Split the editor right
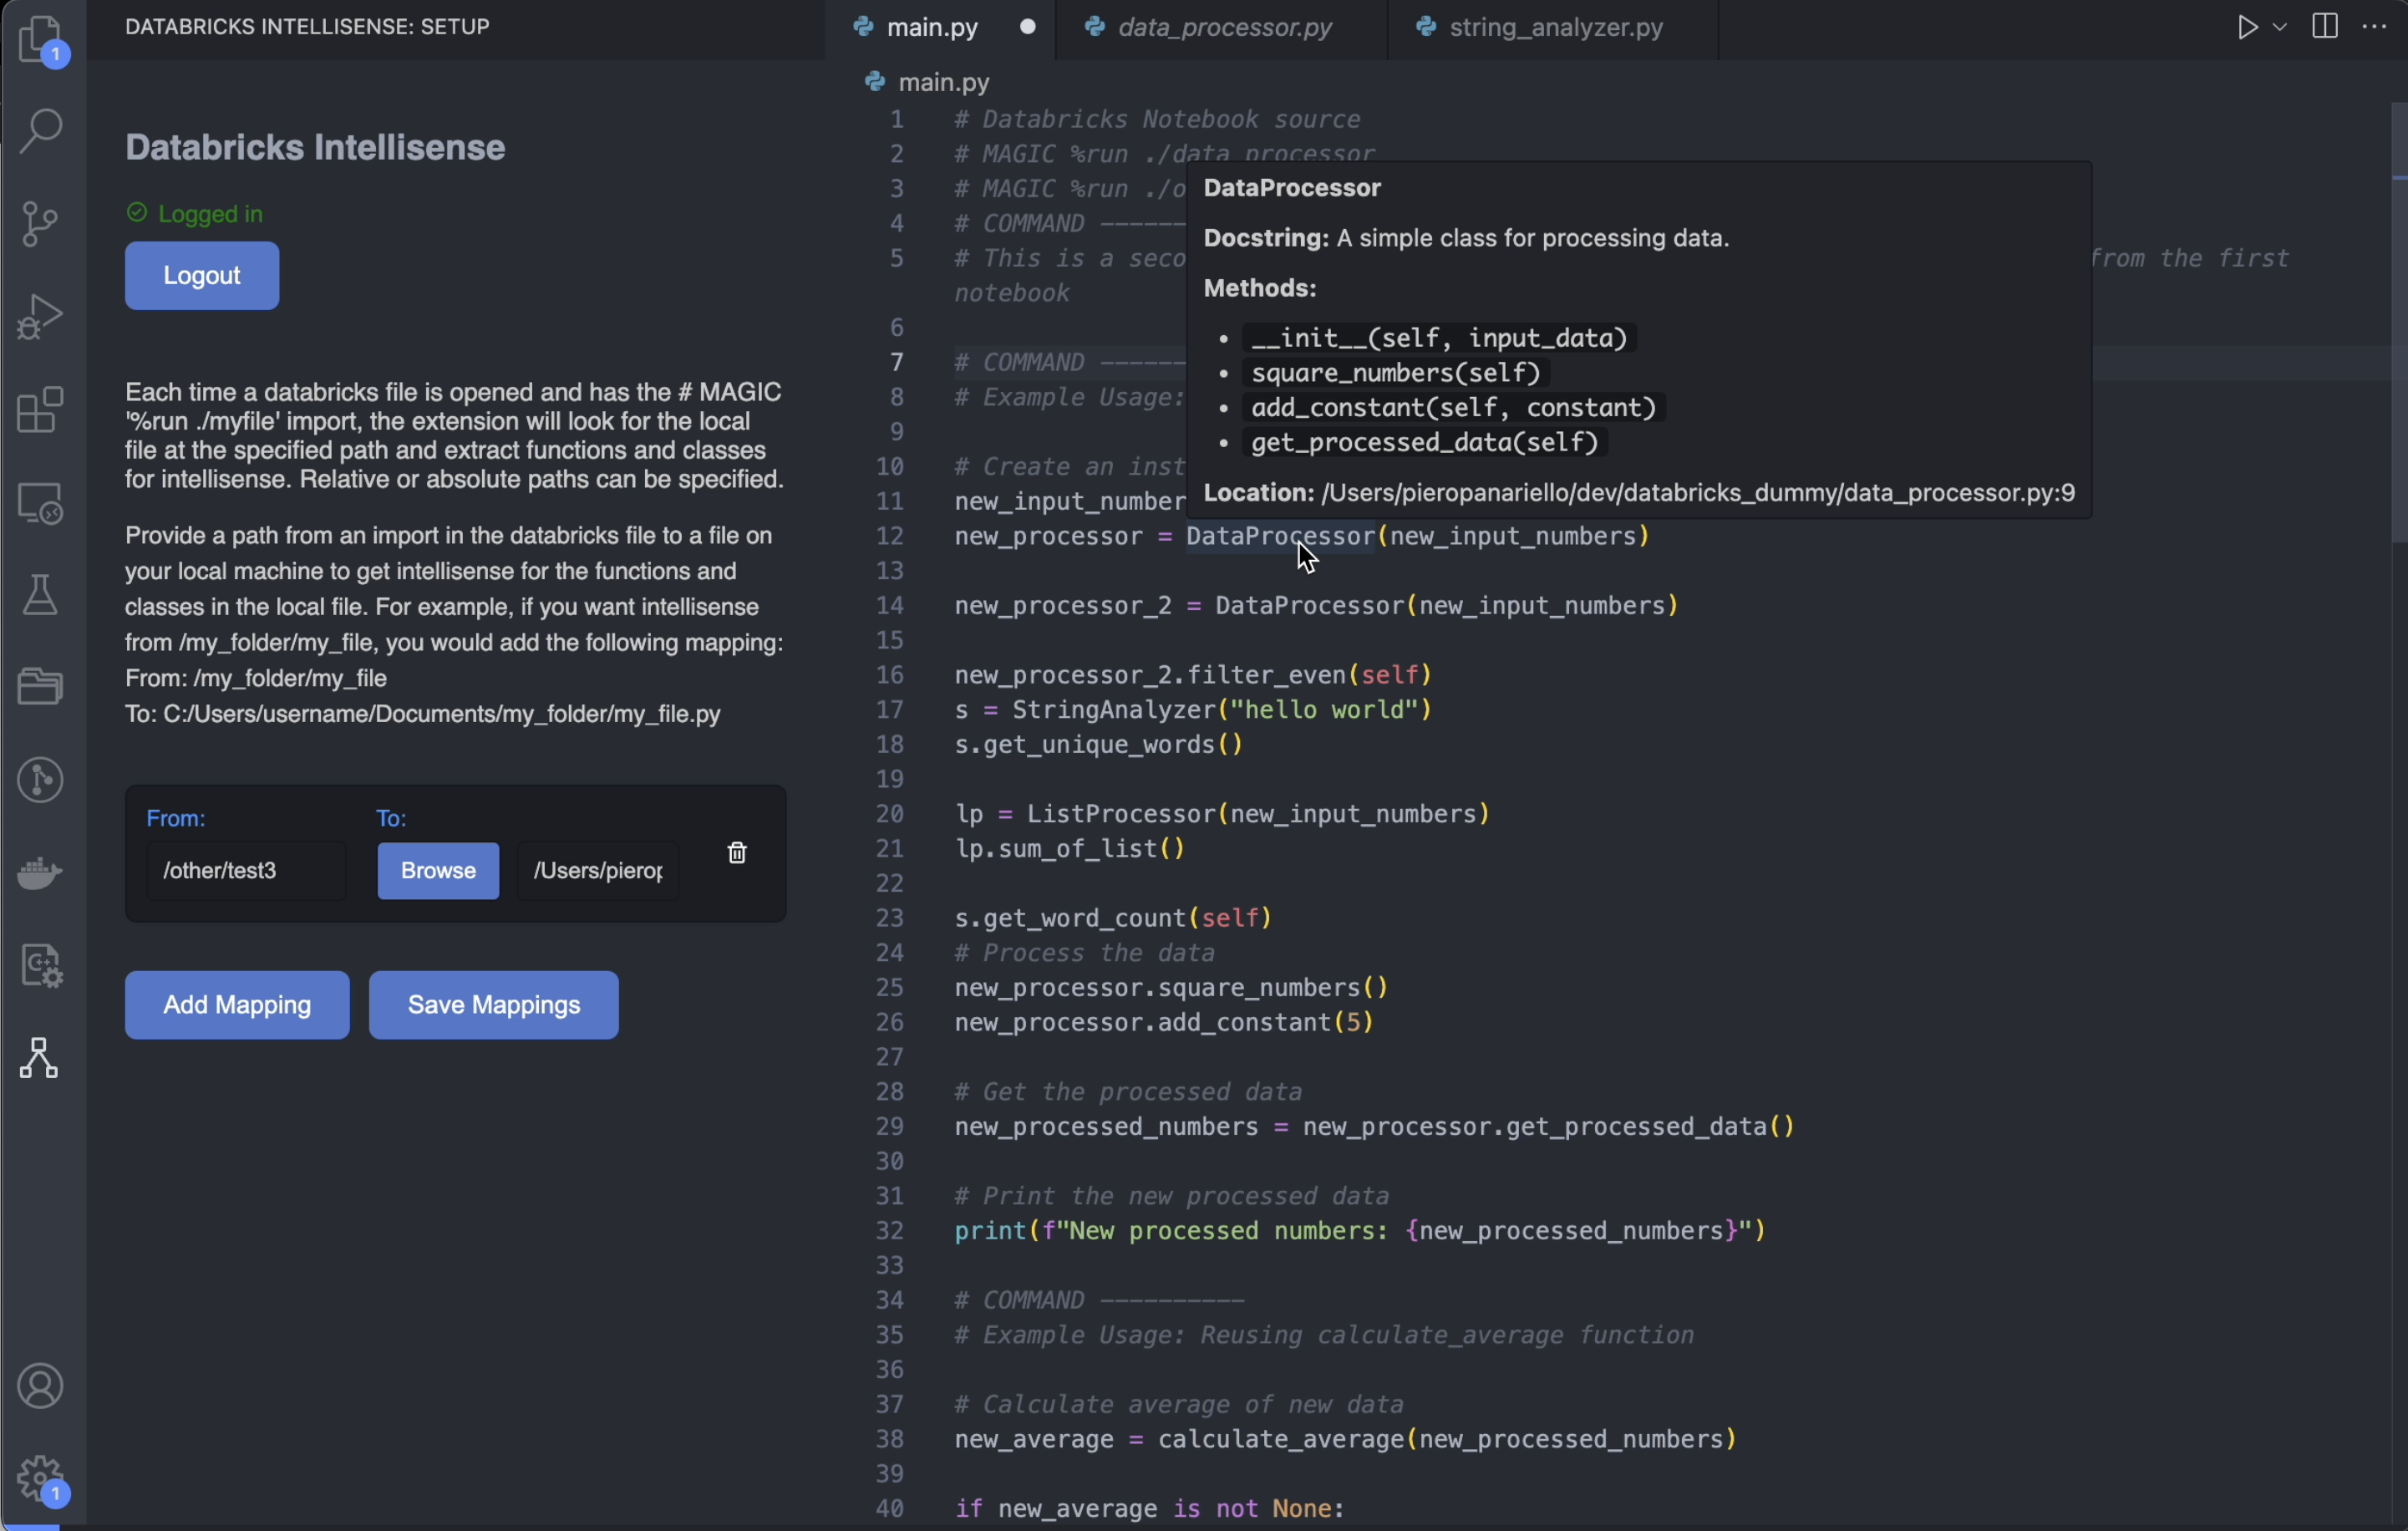 (2325, 27)
